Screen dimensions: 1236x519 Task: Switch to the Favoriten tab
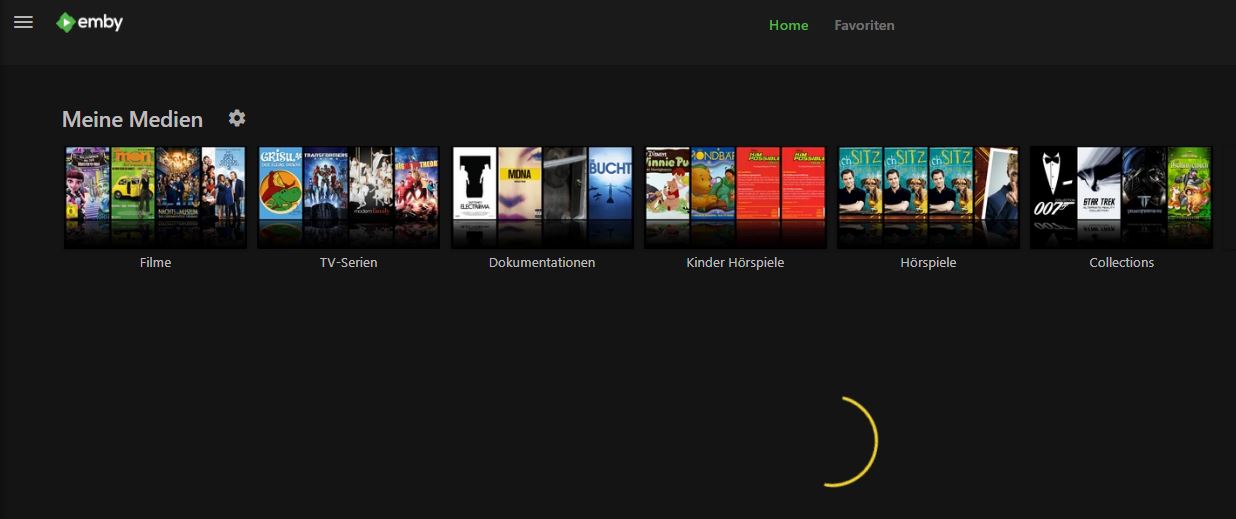(864, 25)
